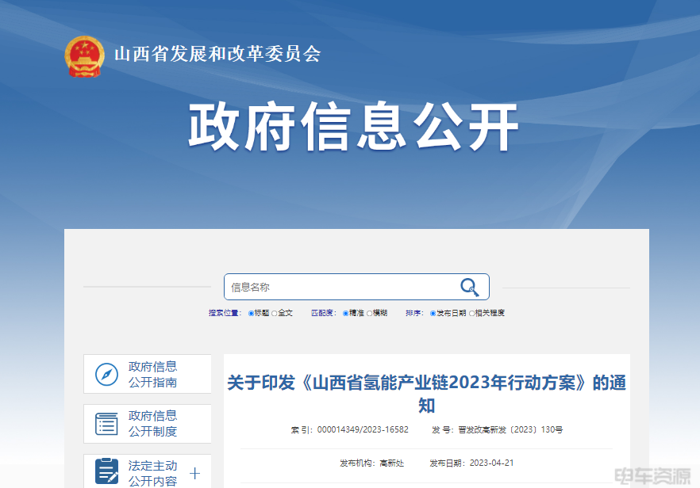The width and height of the screenshot is (700, 488).
Task: Click the compass icon for 政府信息公开指南
Action: pos(106,374)
